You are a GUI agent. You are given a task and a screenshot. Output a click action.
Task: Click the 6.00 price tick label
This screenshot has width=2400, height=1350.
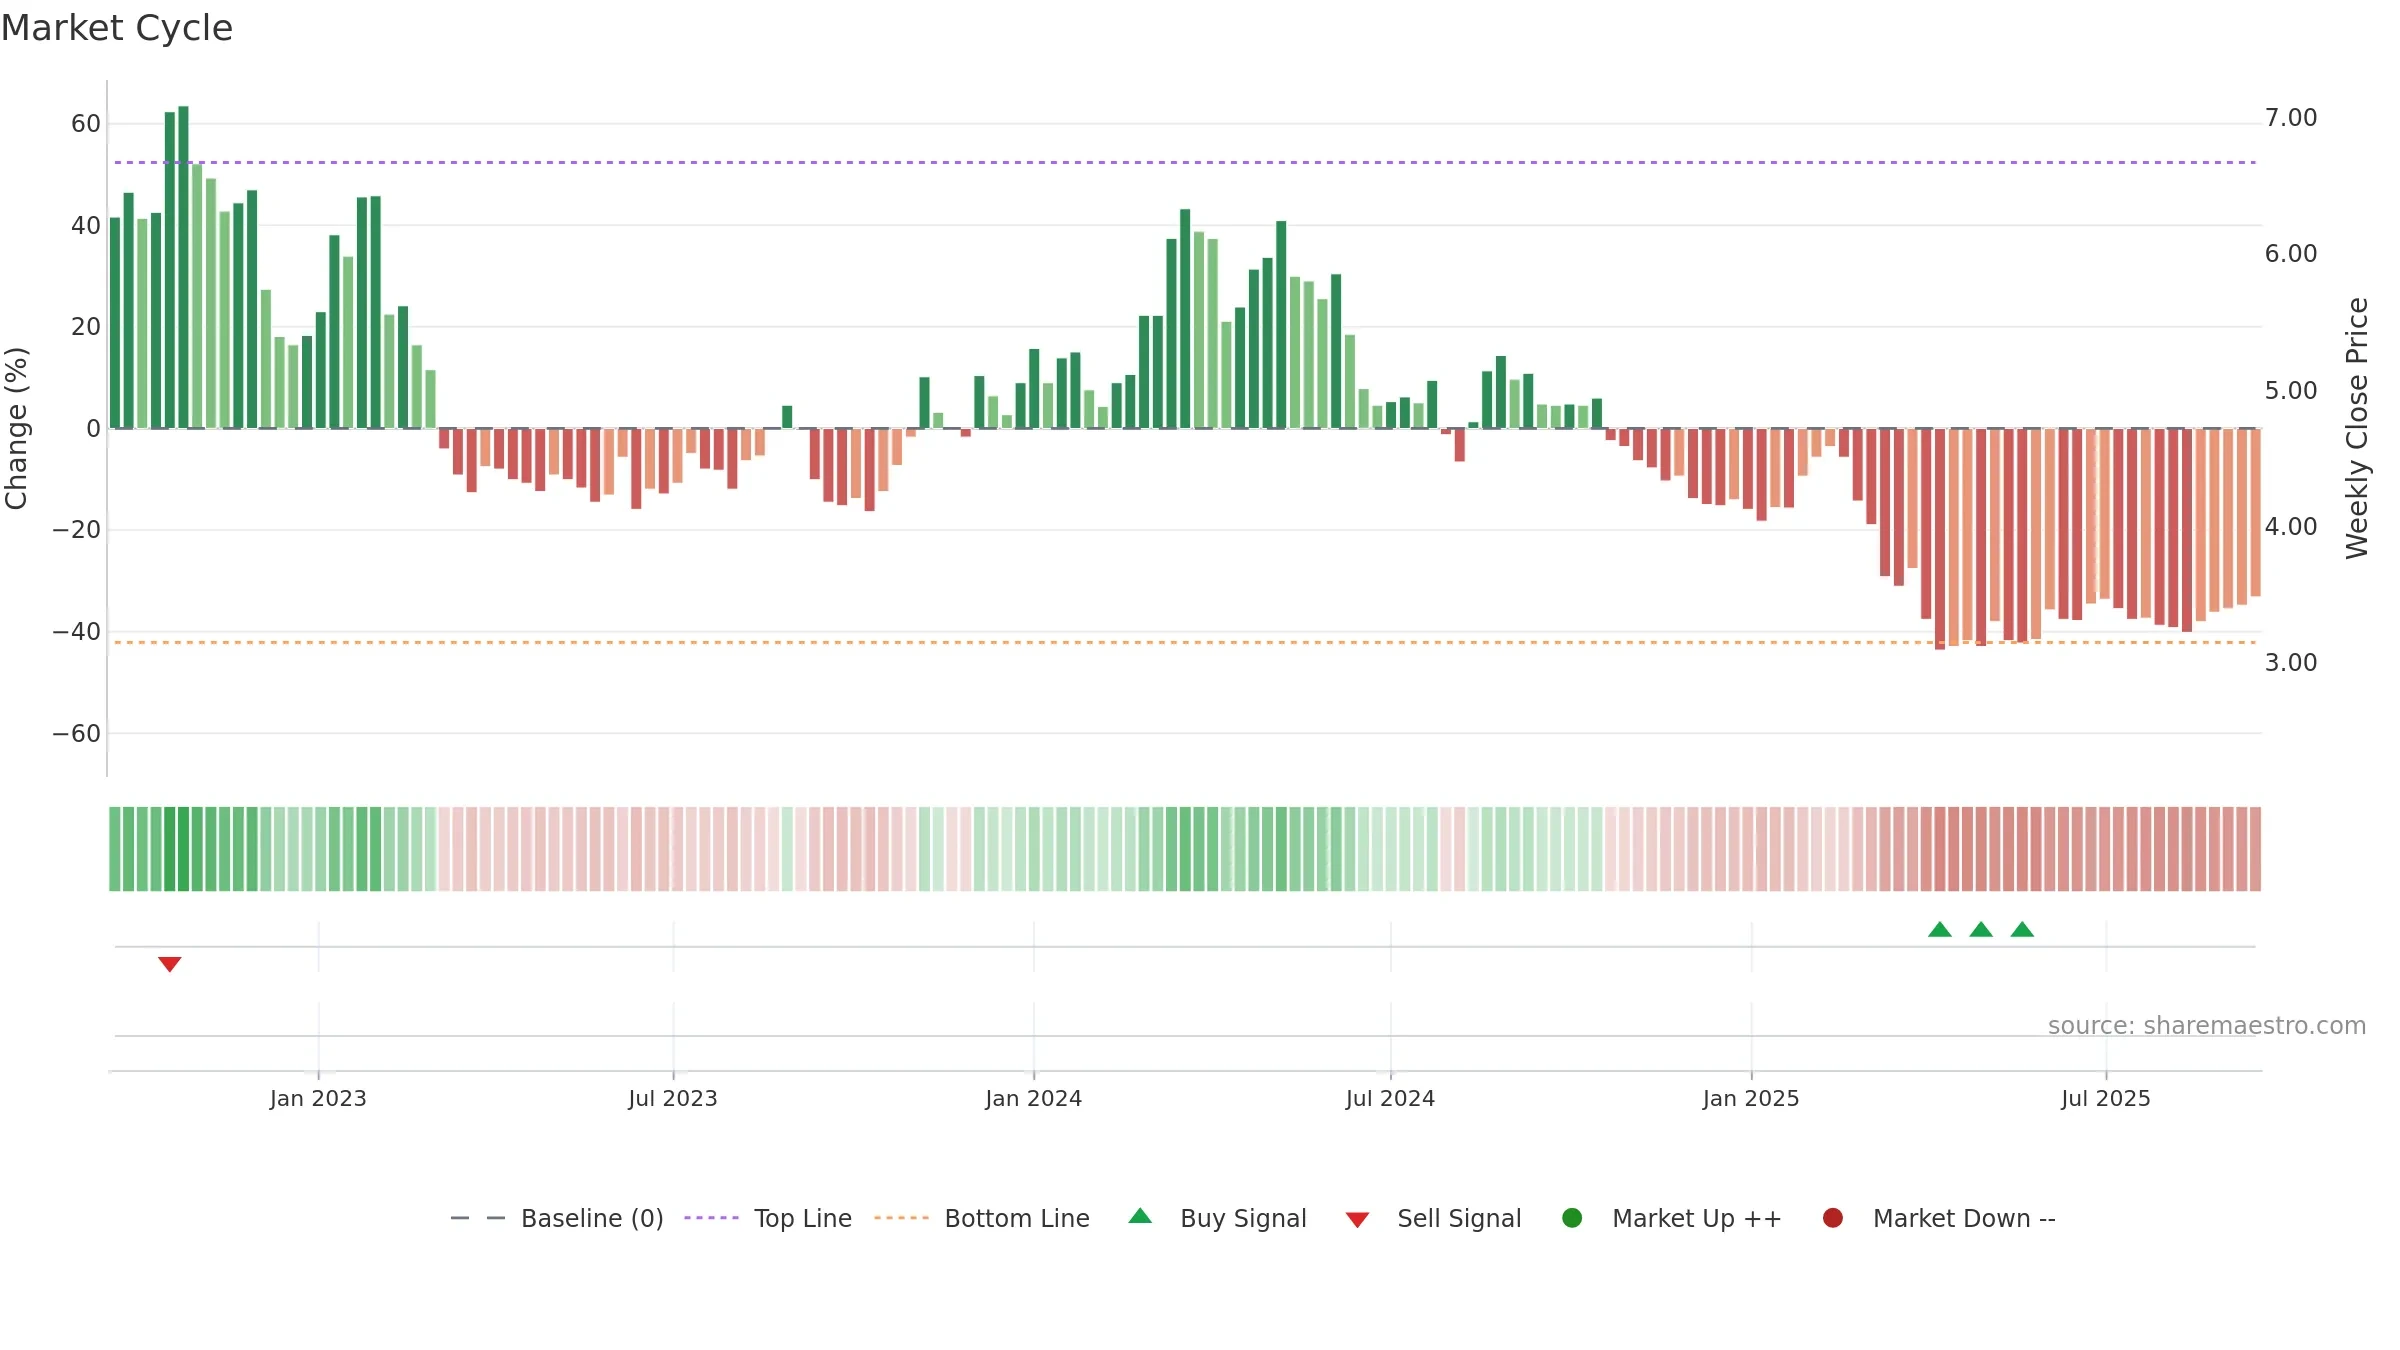pyautogui.click(x=2291, y=254)
